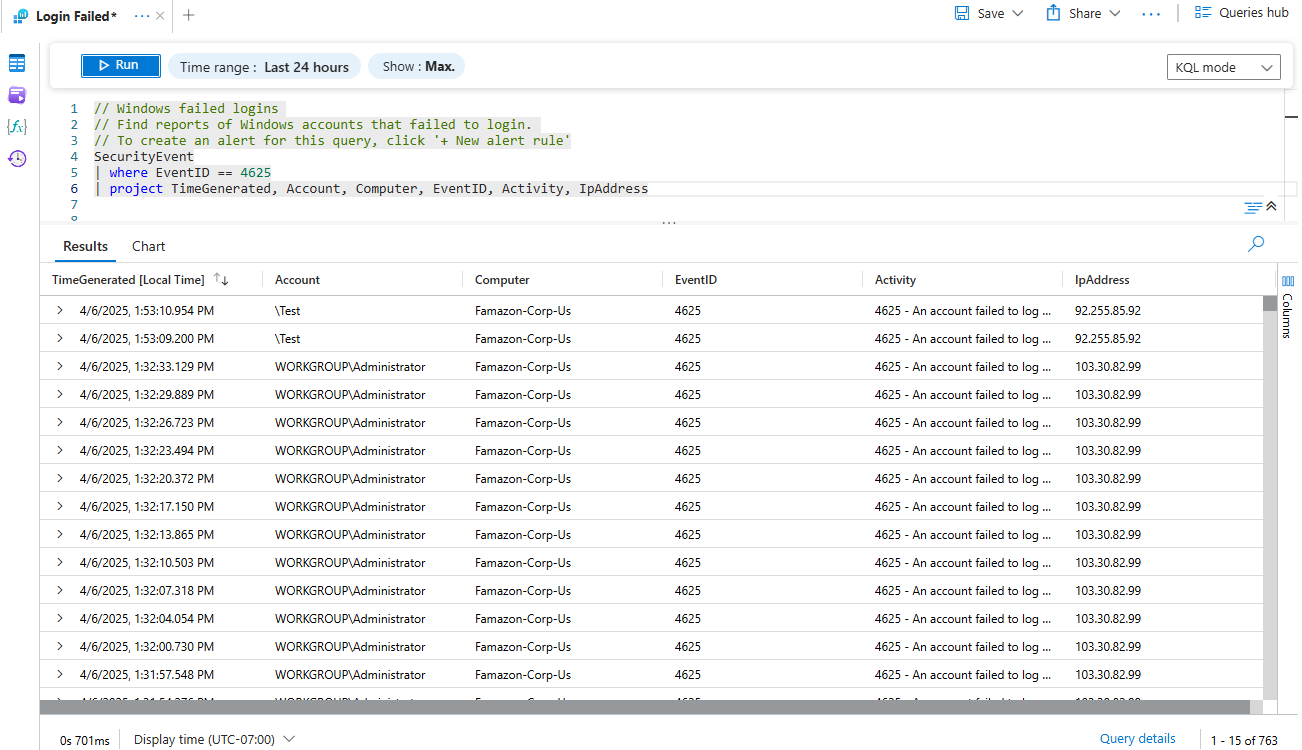Sort by TimeGenerated column sort icon
This screenshot has height=750, width=1302.
[x=221, y=280]
